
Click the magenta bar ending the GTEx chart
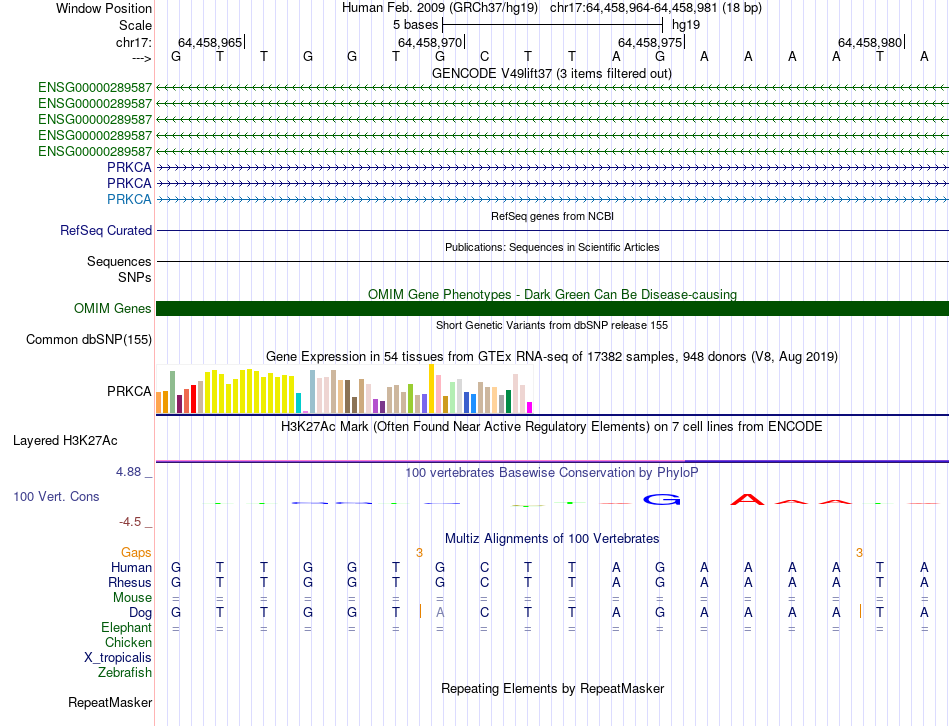[530, 408]
